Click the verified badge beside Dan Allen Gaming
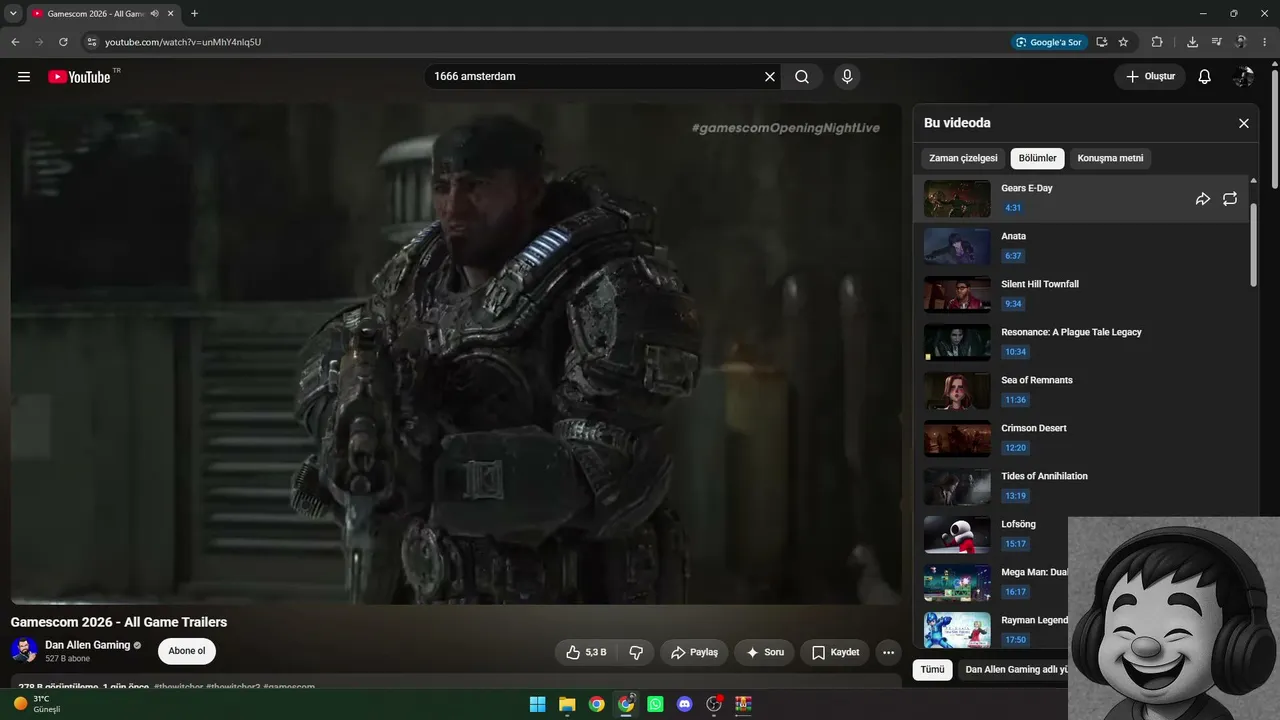 (x=138, y=645)
